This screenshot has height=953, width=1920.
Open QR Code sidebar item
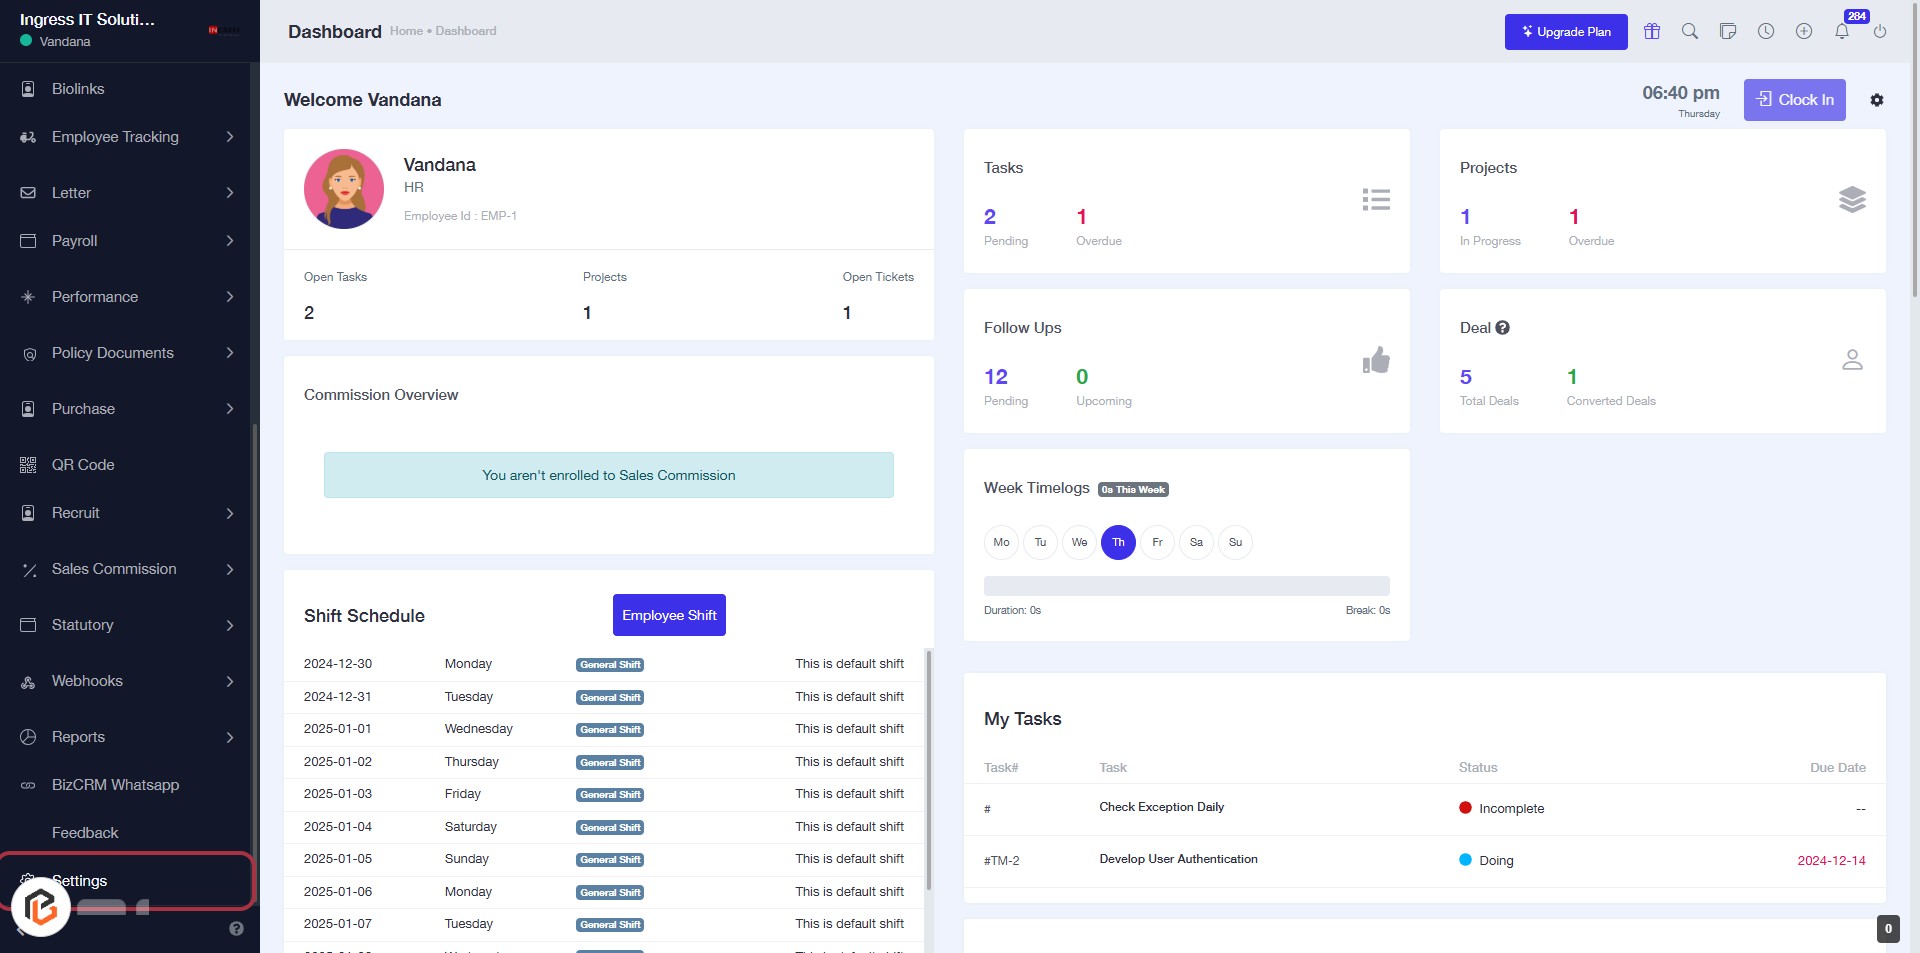point(83,465)
